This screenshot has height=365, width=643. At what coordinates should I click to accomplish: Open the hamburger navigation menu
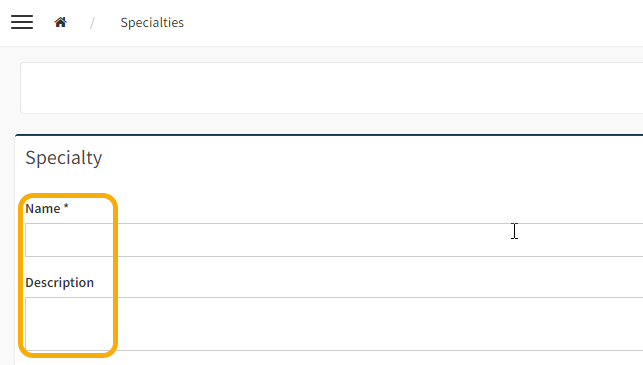point(22,22)
